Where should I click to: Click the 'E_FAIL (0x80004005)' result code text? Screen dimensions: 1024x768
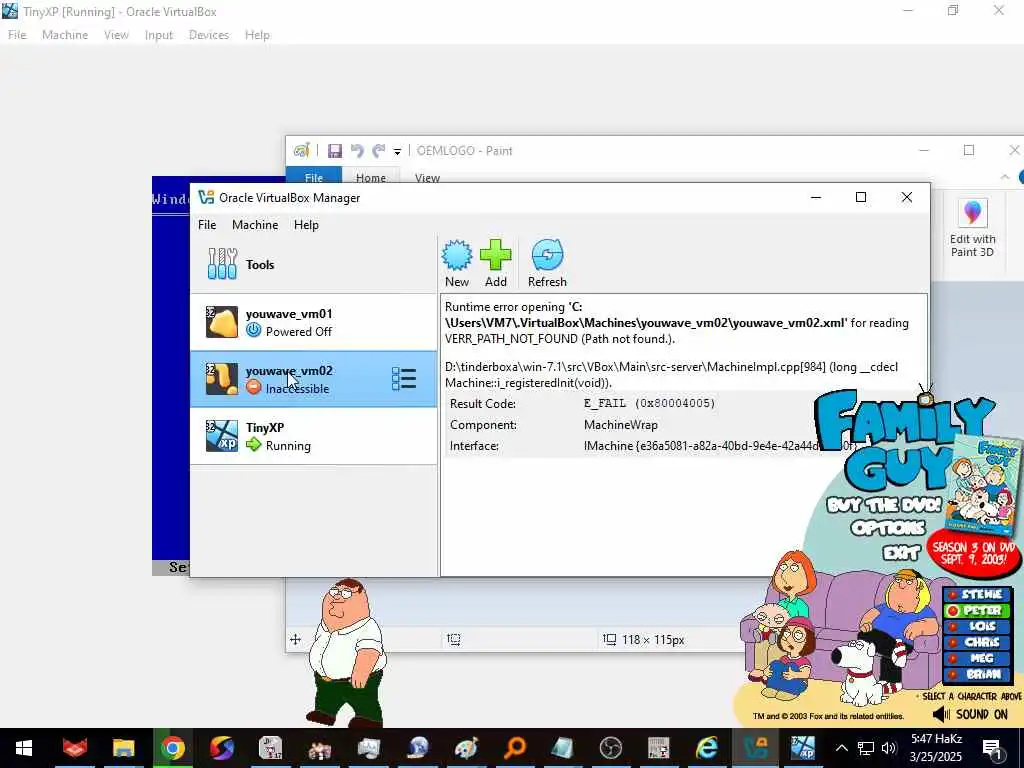coord(649,404)
